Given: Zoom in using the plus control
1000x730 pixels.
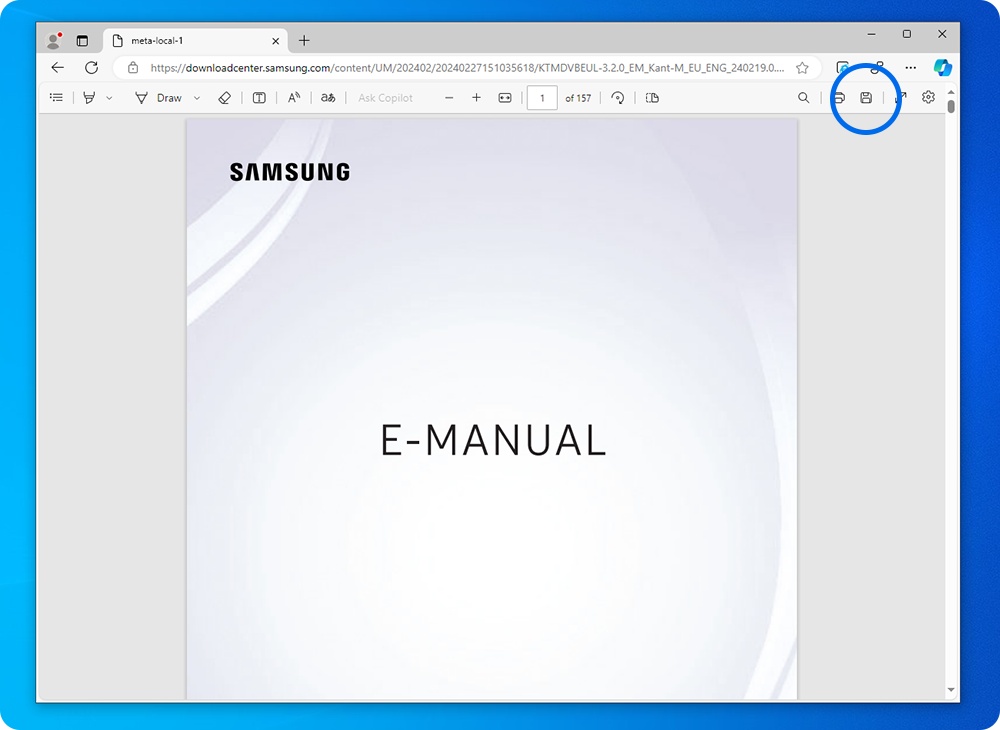Looking at the screenshot, I should pos(477,97).
